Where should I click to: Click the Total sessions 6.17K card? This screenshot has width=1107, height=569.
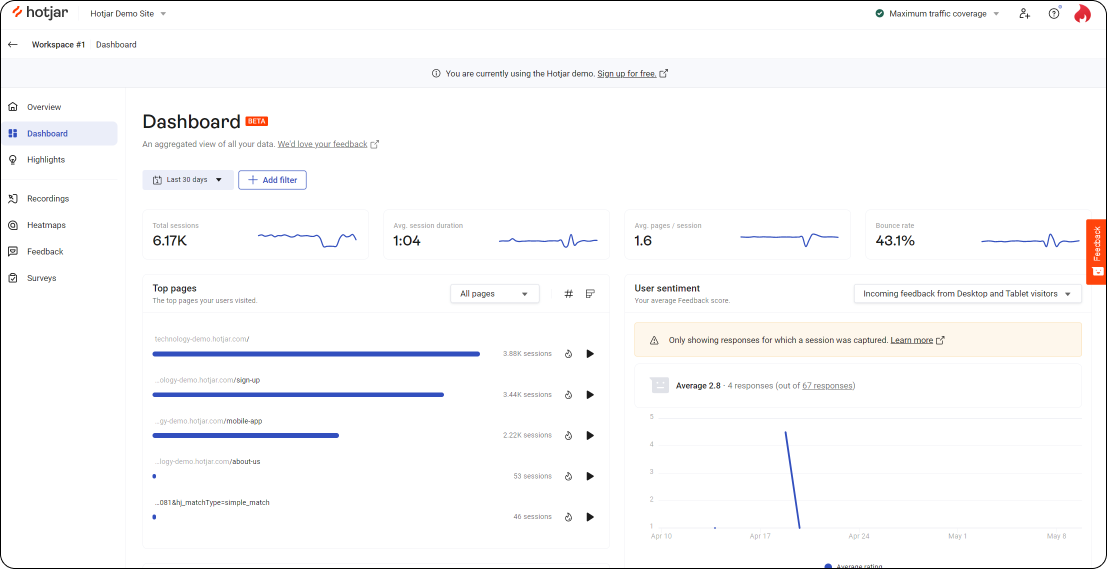tap(256, 234)
